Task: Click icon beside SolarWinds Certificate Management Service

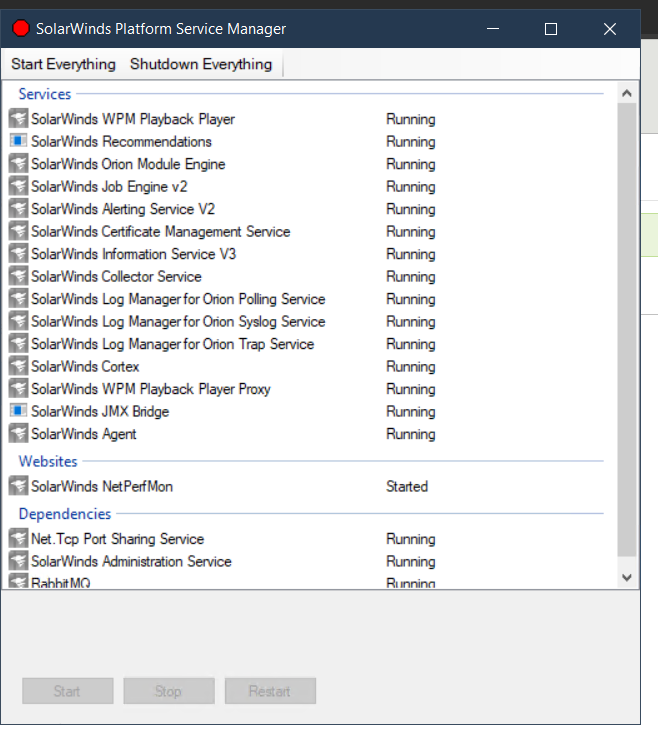Action: [x=18, y=231]
